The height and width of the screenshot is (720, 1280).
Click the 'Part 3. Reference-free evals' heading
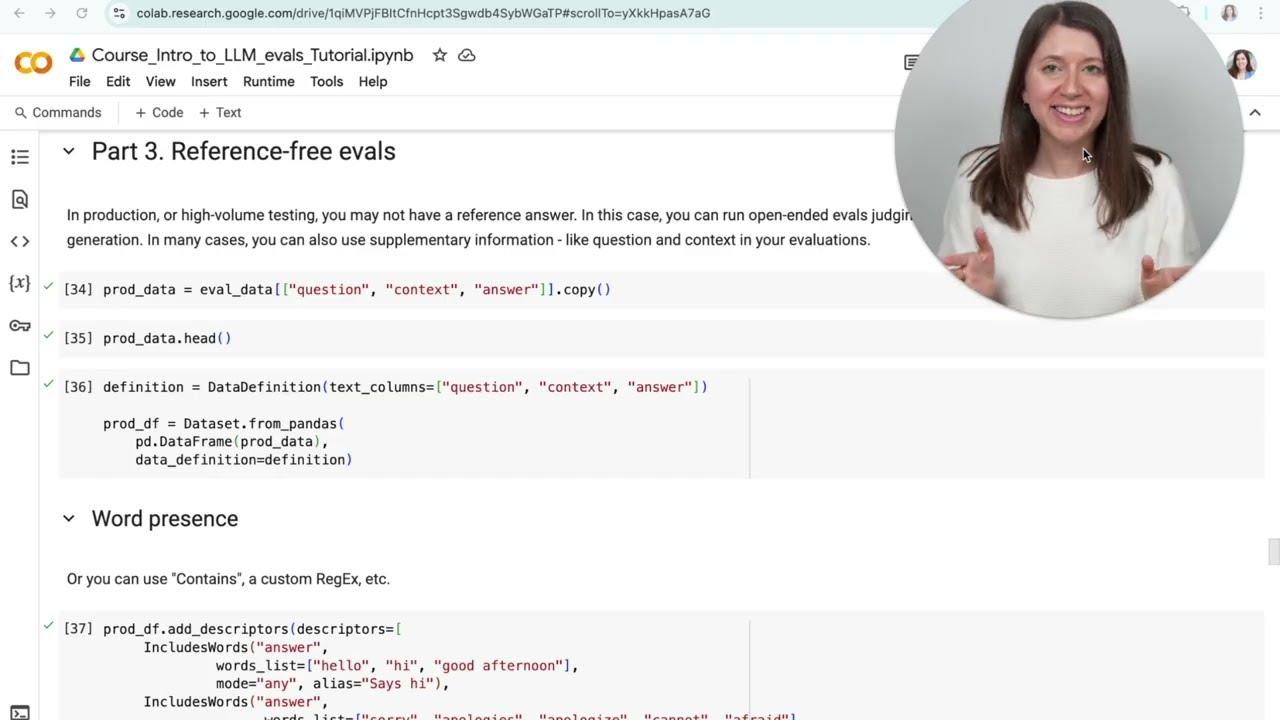243,151
